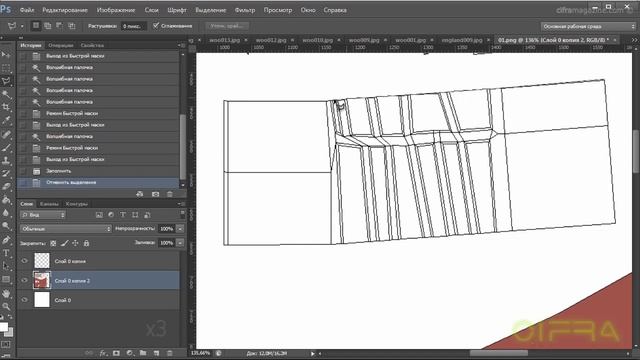640x360 pixels.
Task: Choose Subtract from selection mode
Action: (60, 26)
